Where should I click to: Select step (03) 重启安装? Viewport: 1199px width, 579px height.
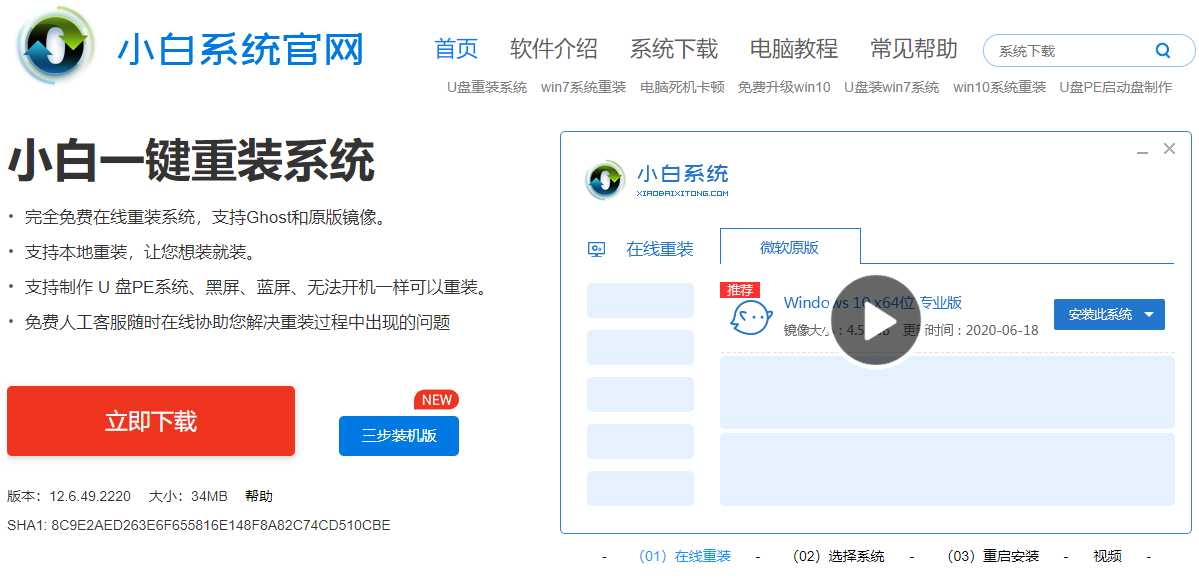pyautogui.click(x=993, y=556)
